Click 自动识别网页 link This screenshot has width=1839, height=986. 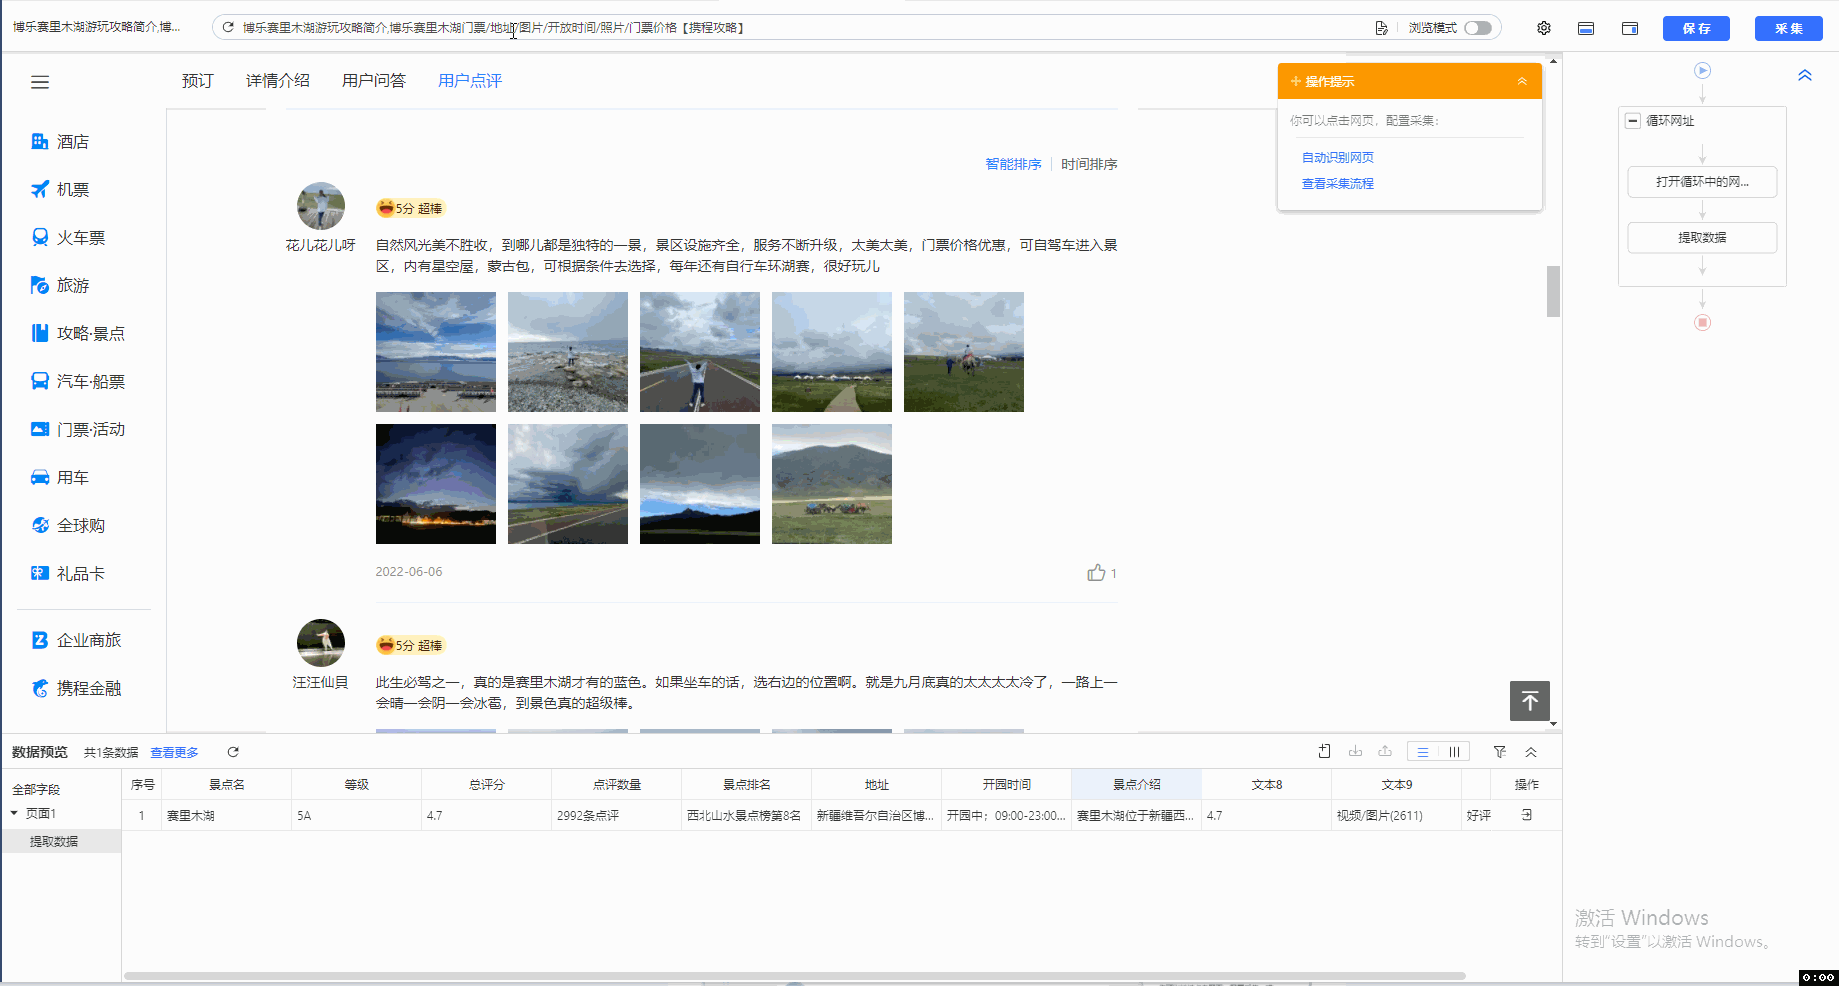(x=1338, y=158)
